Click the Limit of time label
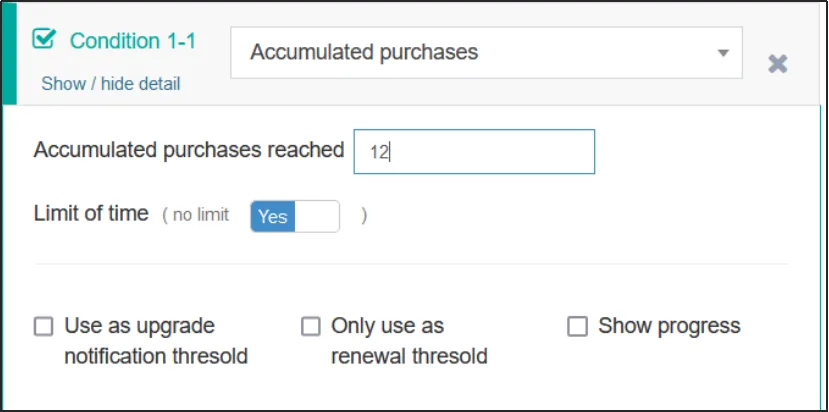Viewport: 829px width, 412px height. [91, 214]
